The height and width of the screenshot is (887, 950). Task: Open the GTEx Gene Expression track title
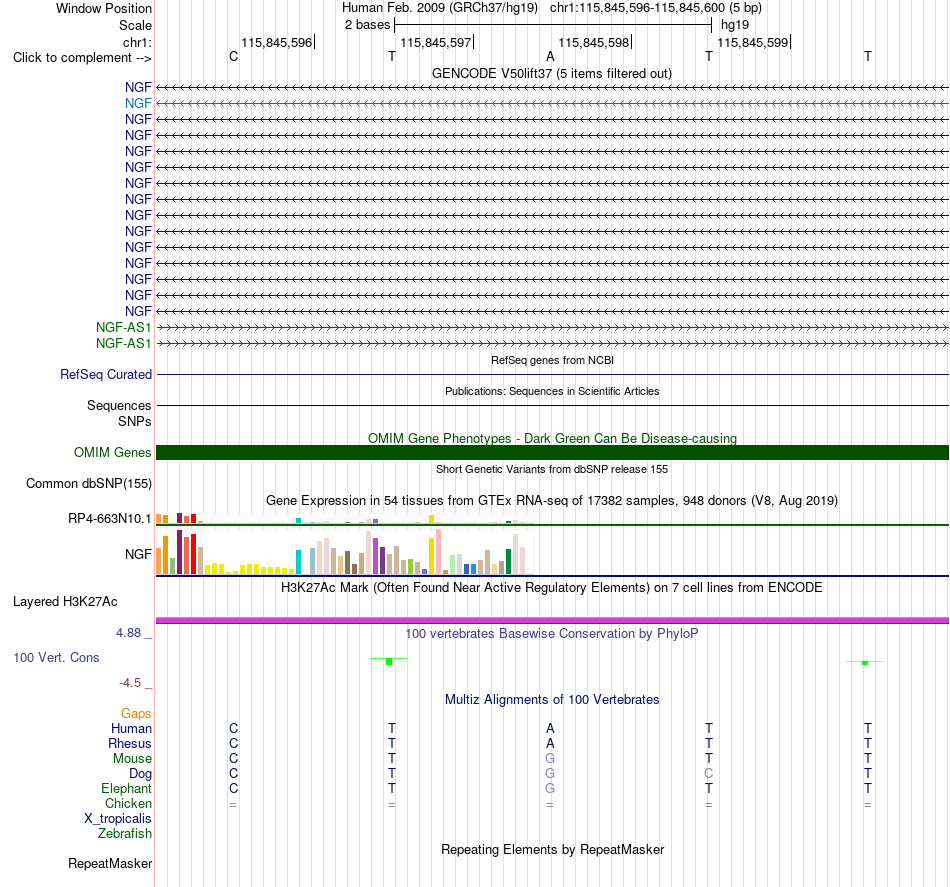[552, 500]
